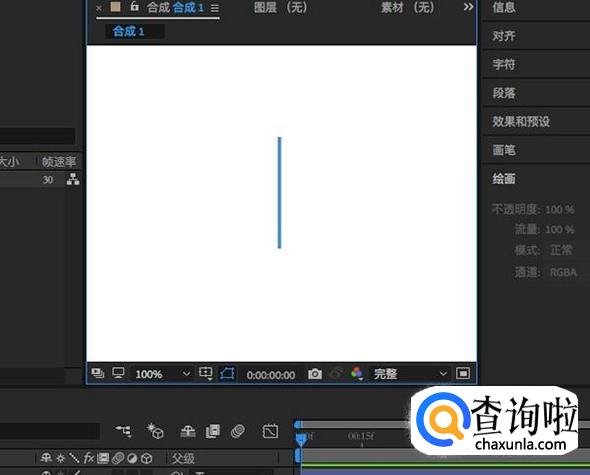Screen dimensions: 590x475
Task: Click the current time 0:00:00:00 display
Action: (271, 375)
